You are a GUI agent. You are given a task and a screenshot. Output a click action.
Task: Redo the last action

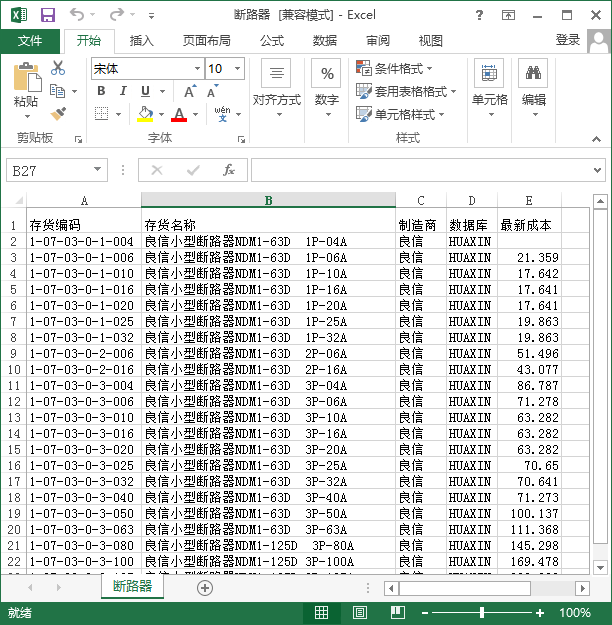(116, 15)
